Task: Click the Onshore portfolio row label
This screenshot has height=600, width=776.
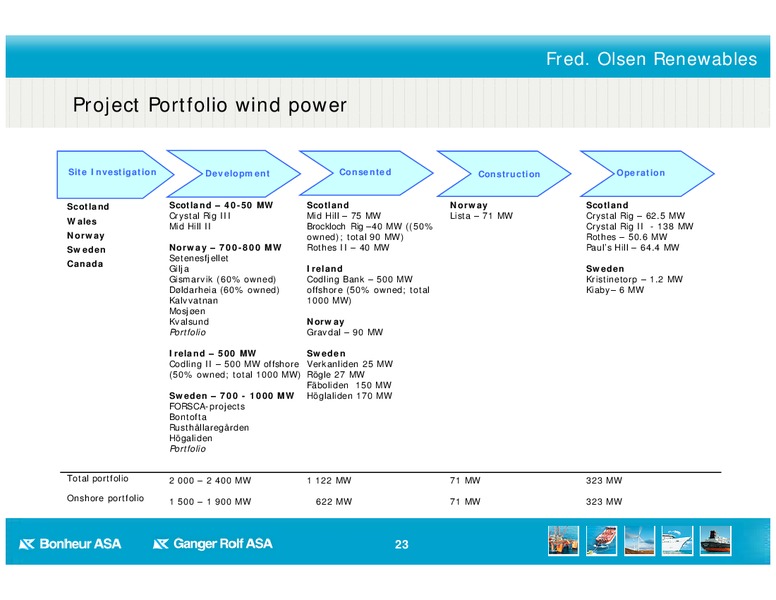Action: click(x=105, y=499)
